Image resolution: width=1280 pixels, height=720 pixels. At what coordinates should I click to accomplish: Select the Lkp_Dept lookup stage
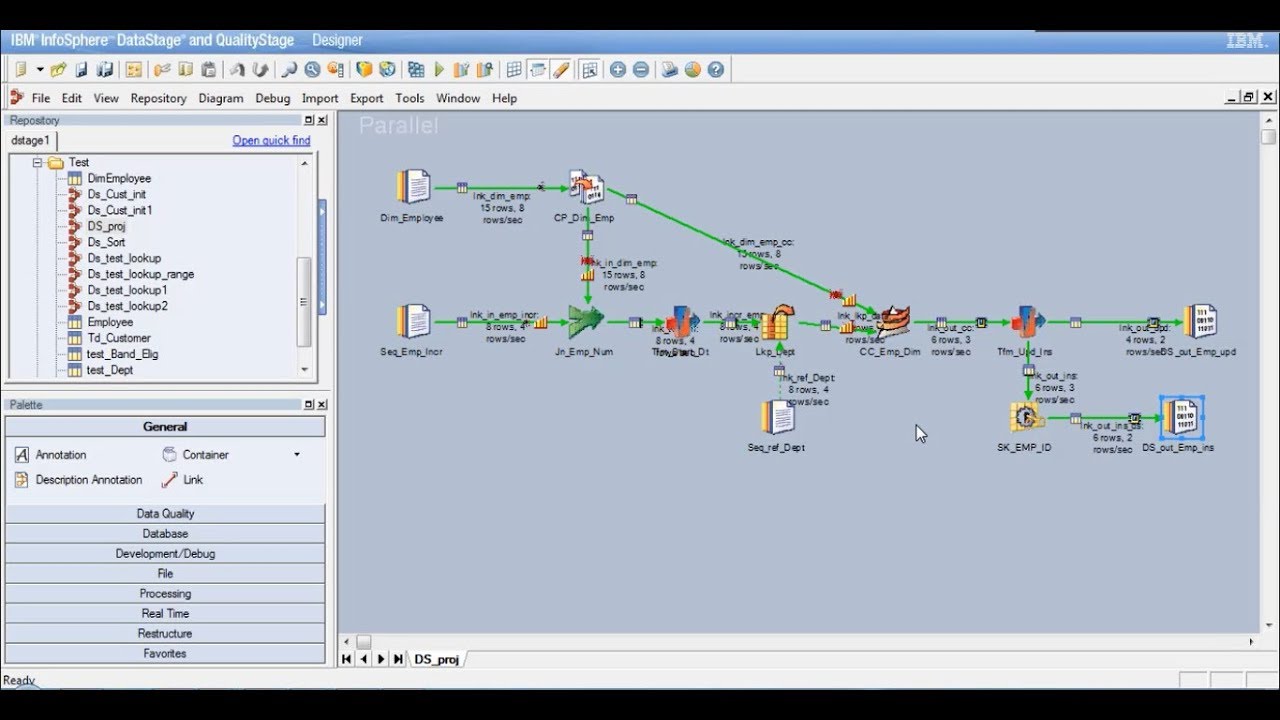[x=776, y=322]
